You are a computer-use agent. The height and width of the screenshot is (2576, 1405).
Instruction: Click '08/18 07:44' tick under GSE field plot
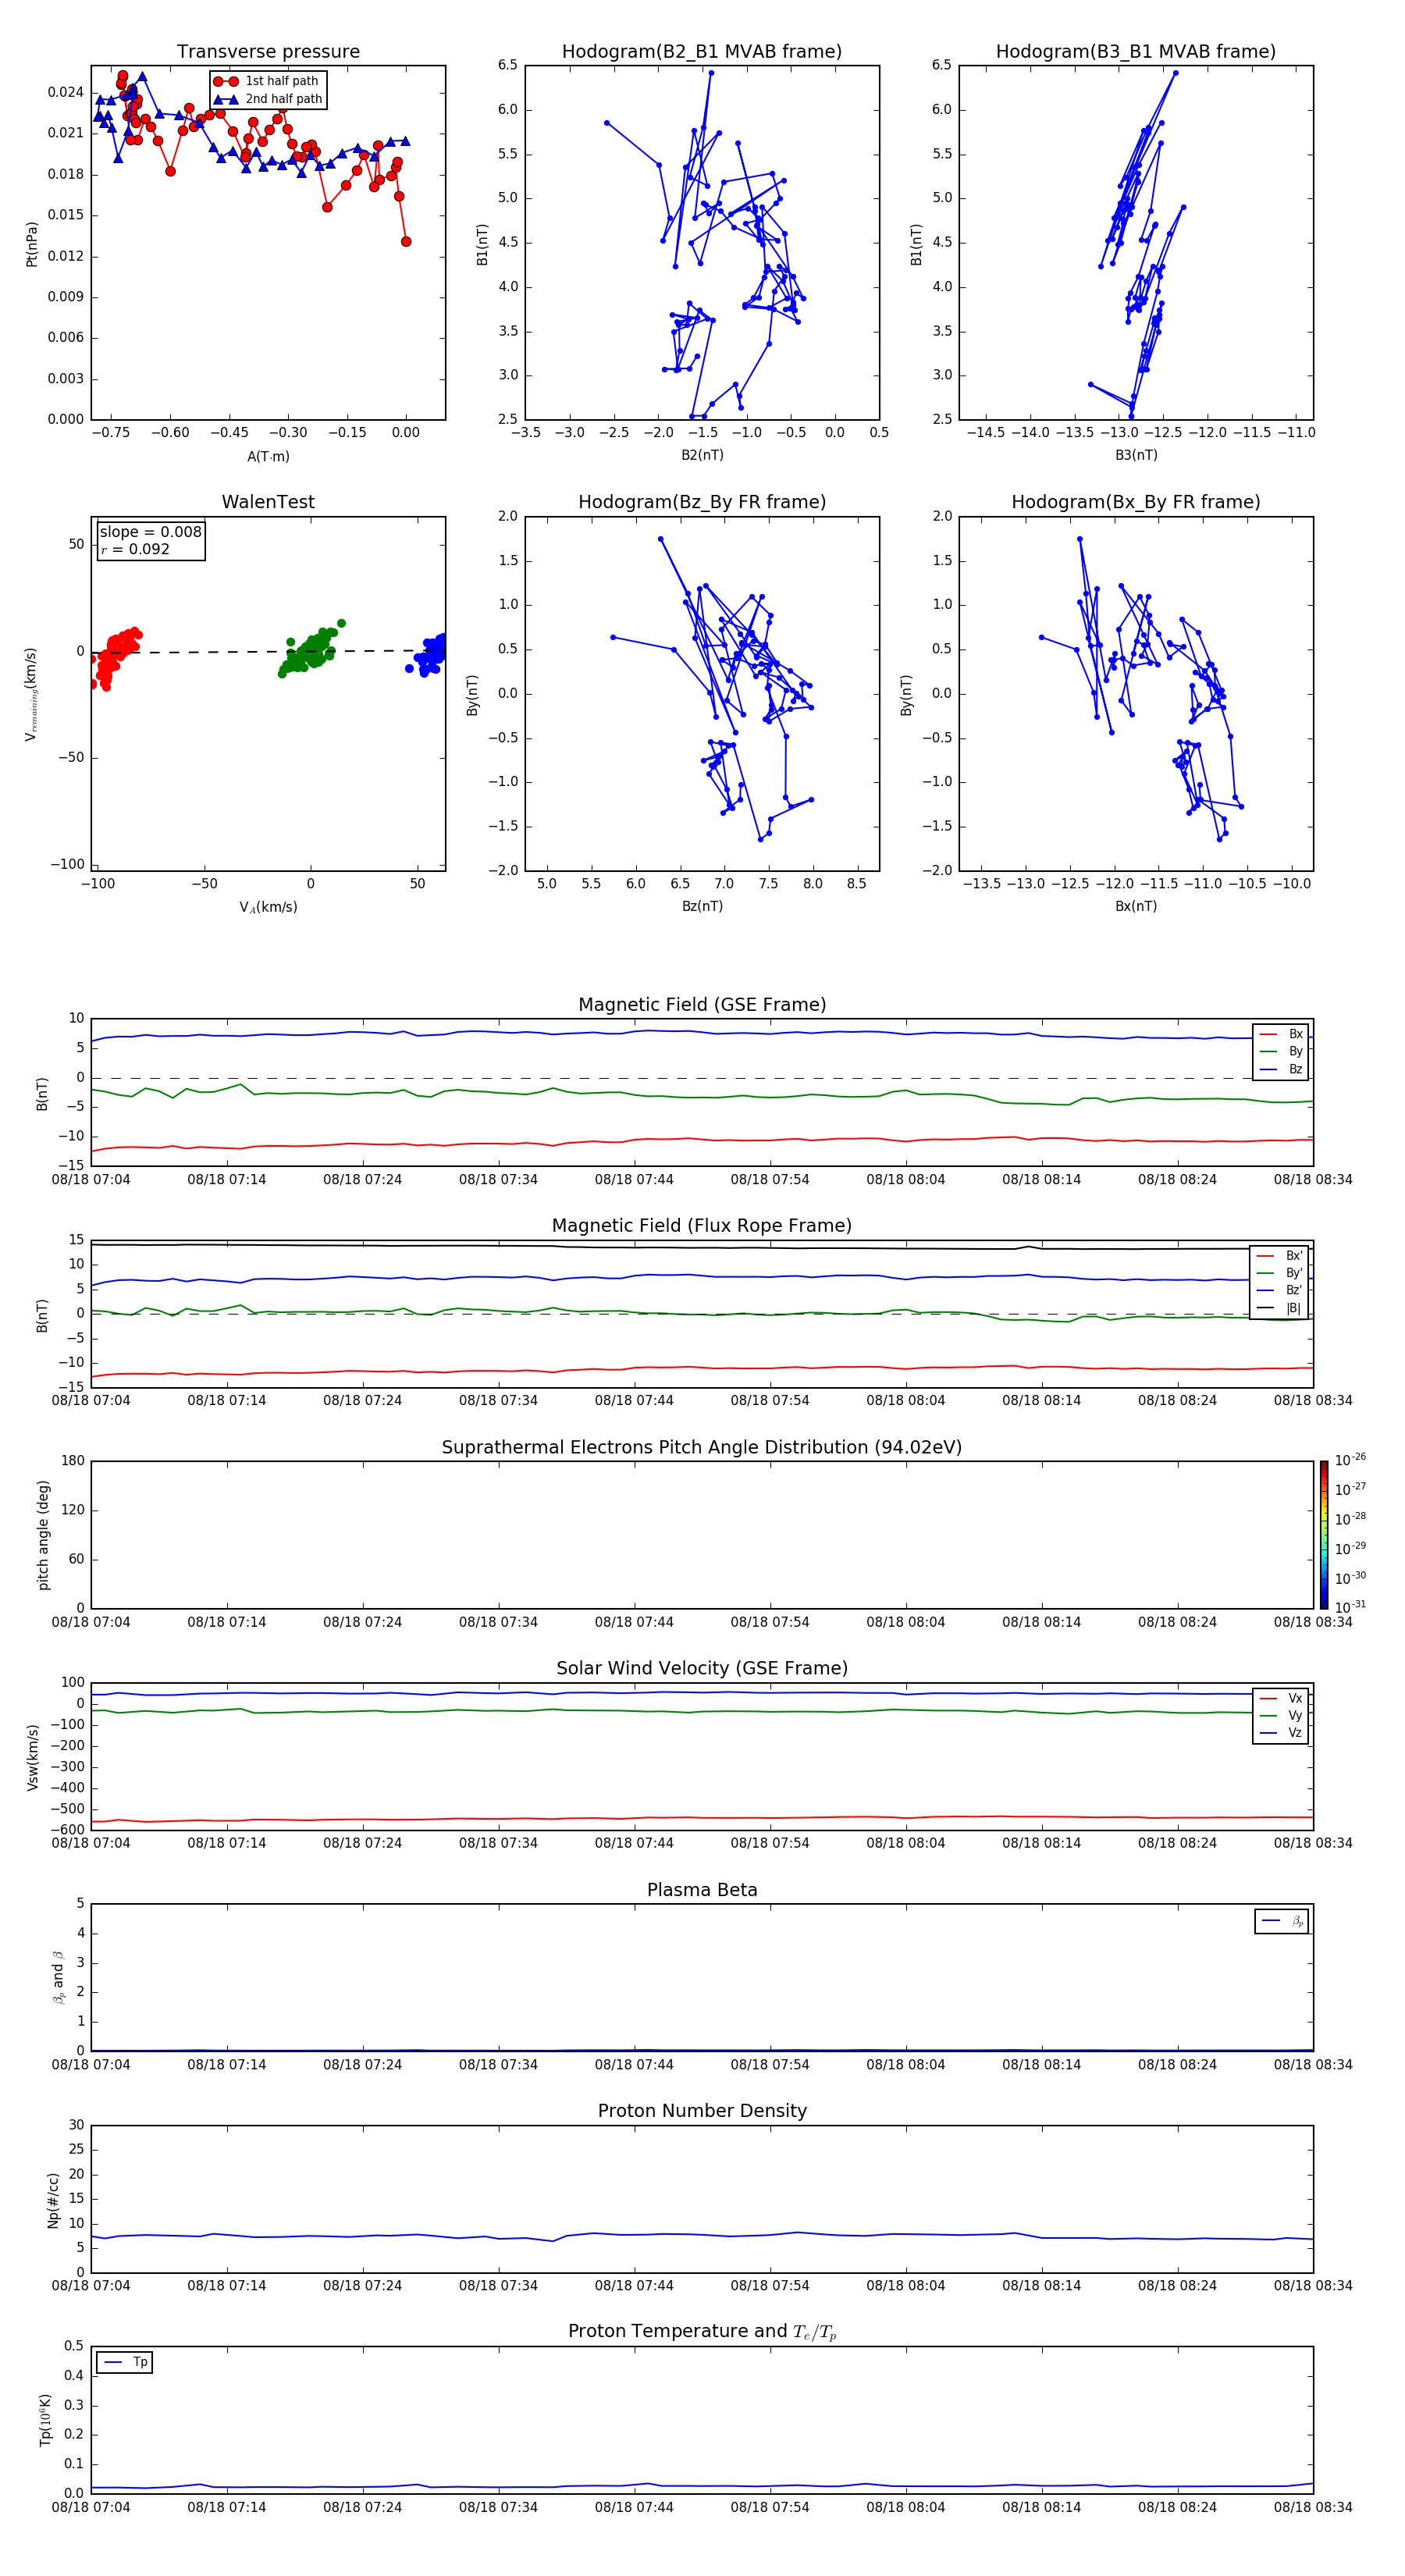[634, 1180]
